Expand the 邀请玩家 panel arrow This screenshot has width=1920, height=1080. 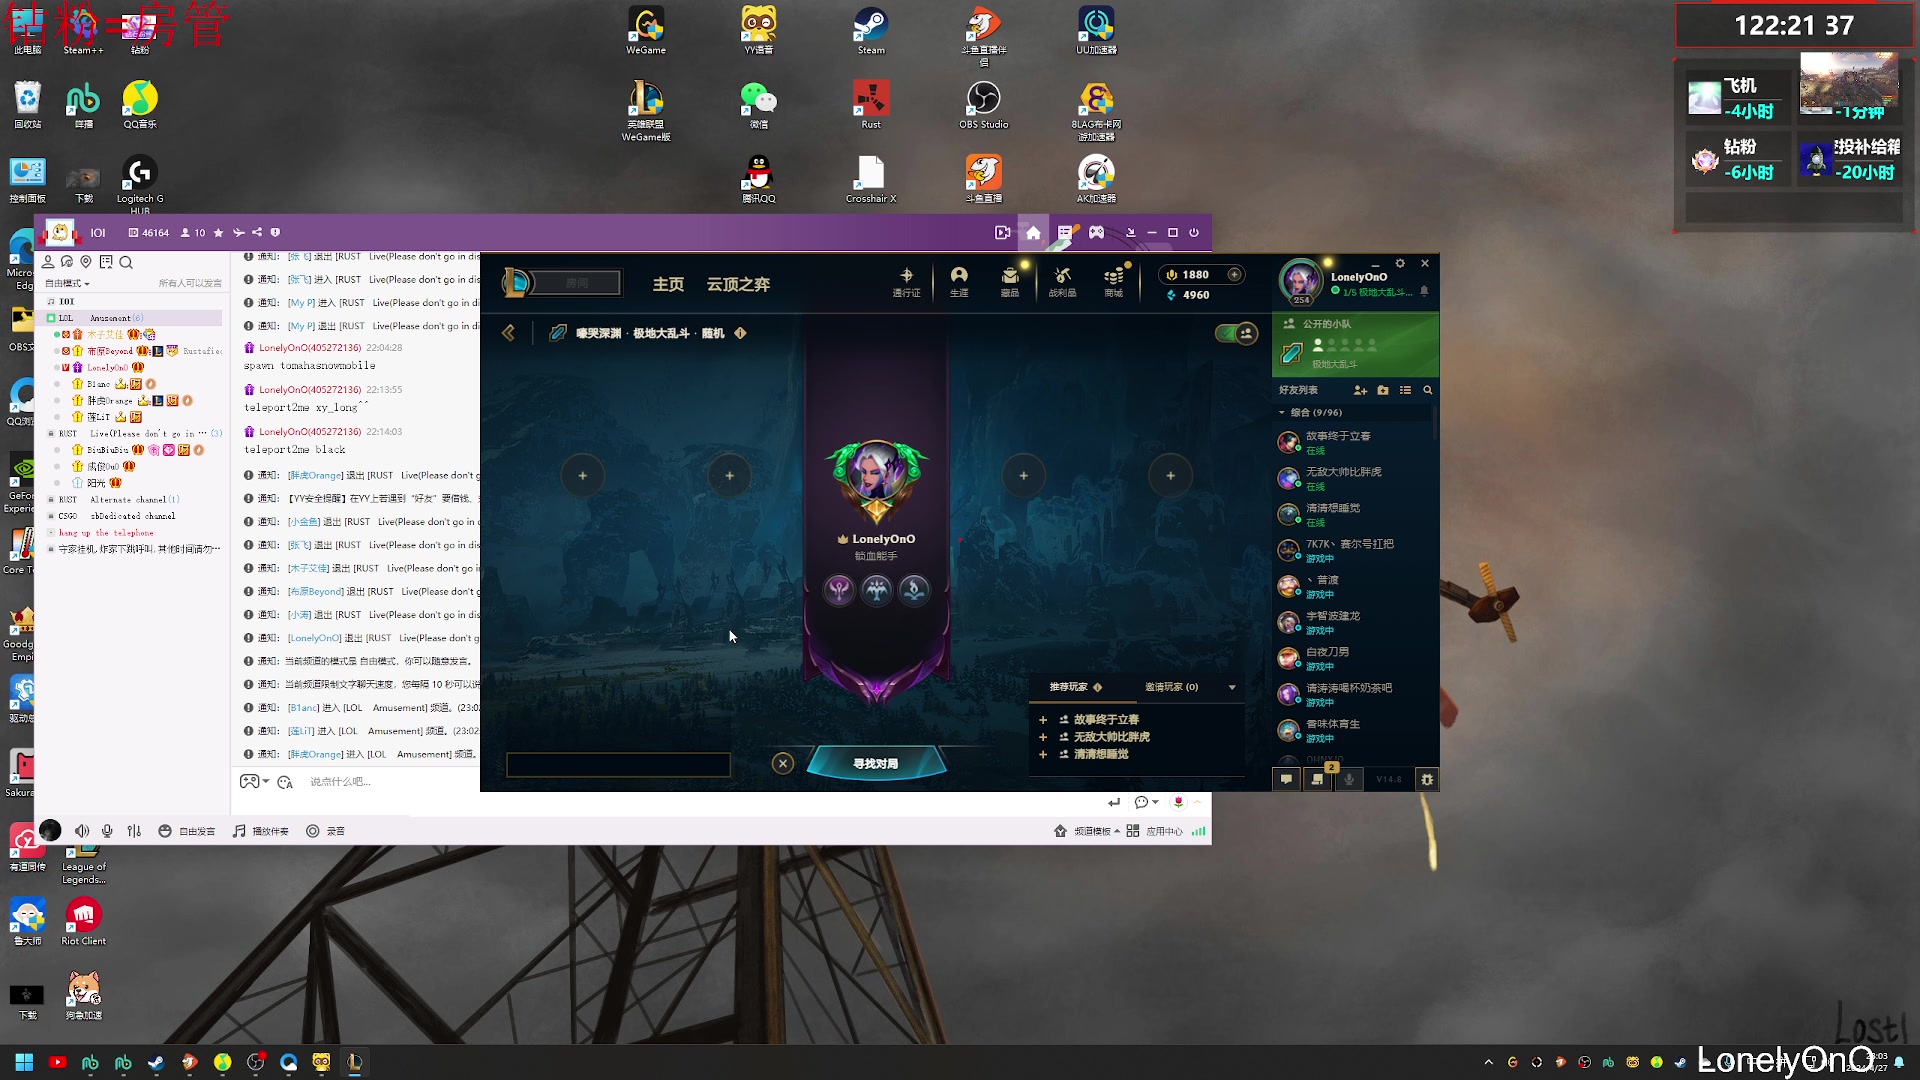click(1232, 687)
